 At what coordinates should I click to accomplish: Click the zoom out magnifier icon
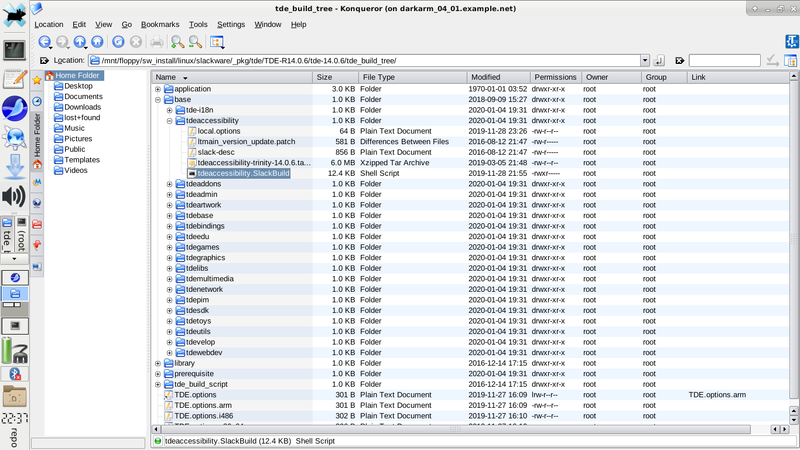click(x=194, y=42)
